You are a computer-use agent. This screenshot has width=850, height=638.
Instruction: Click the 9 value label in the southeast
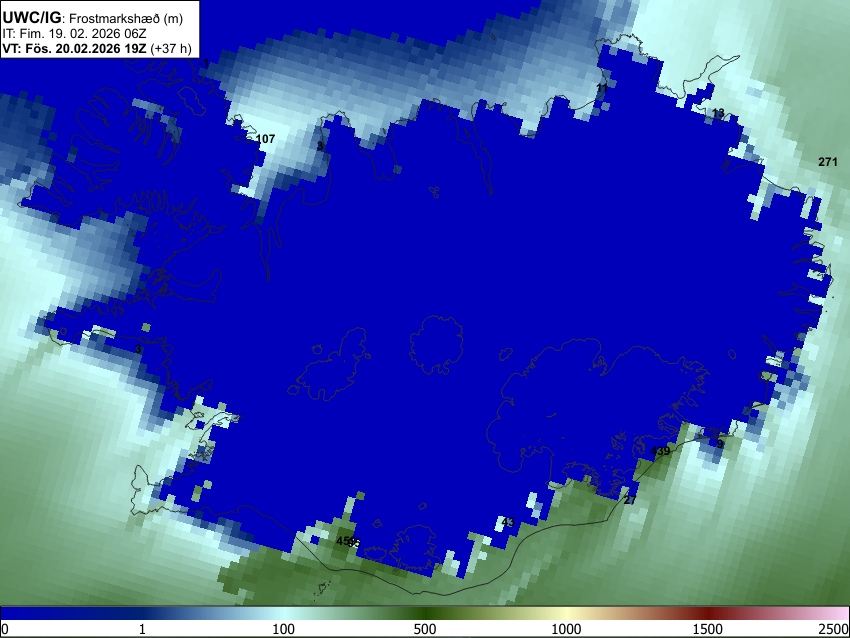[720, 444]
